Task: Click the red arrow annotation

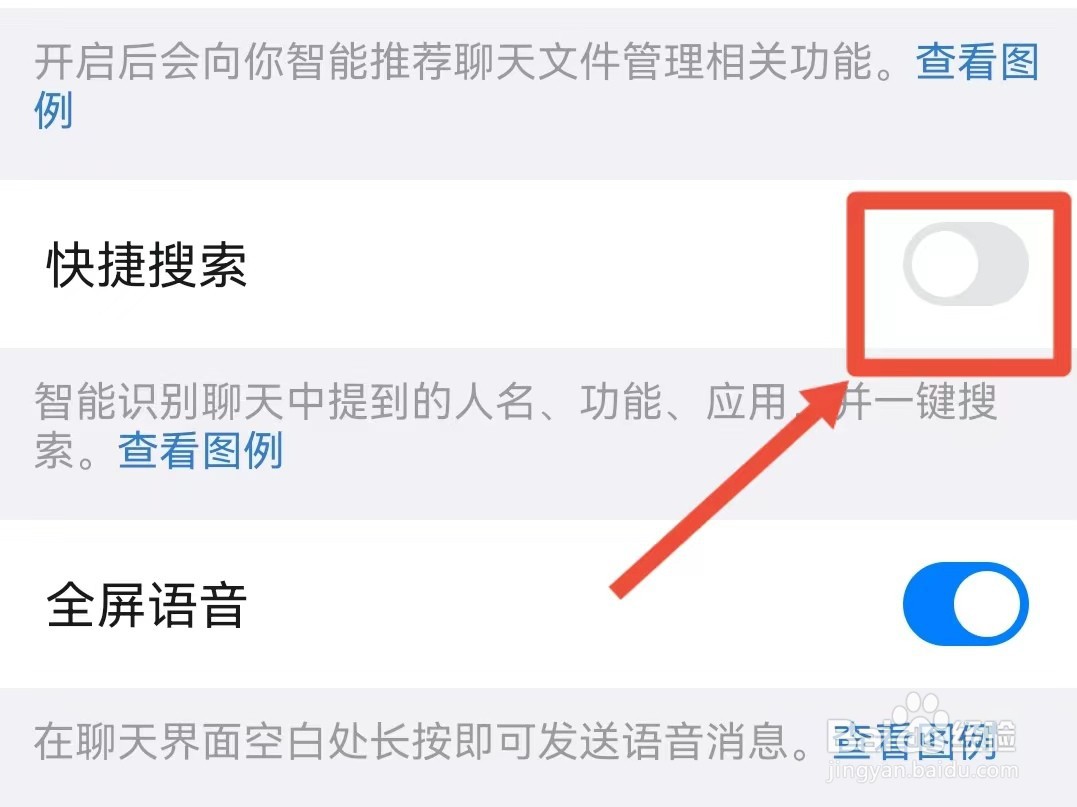Action: (x=728, y=489)
